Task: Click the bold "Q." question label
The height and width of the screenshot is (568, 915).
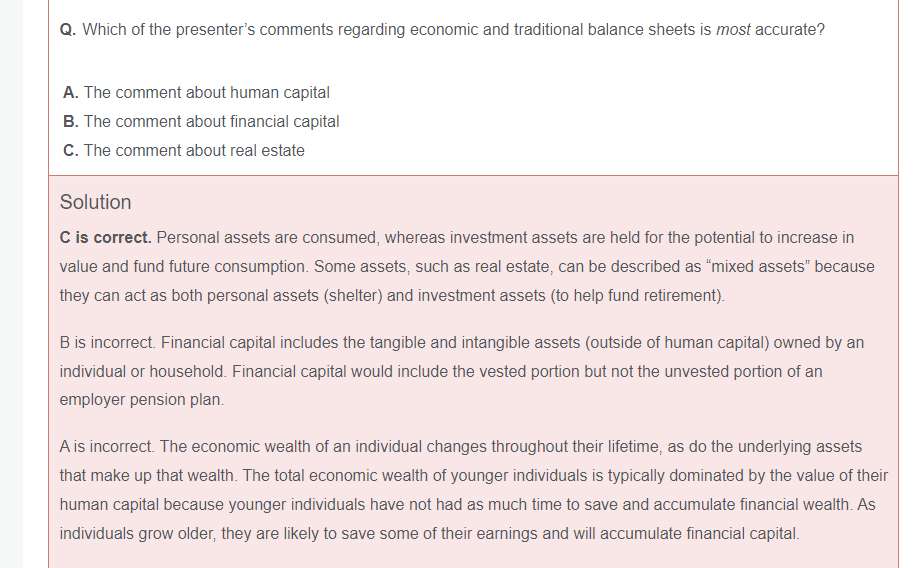Action: click(x=68, y=30)
